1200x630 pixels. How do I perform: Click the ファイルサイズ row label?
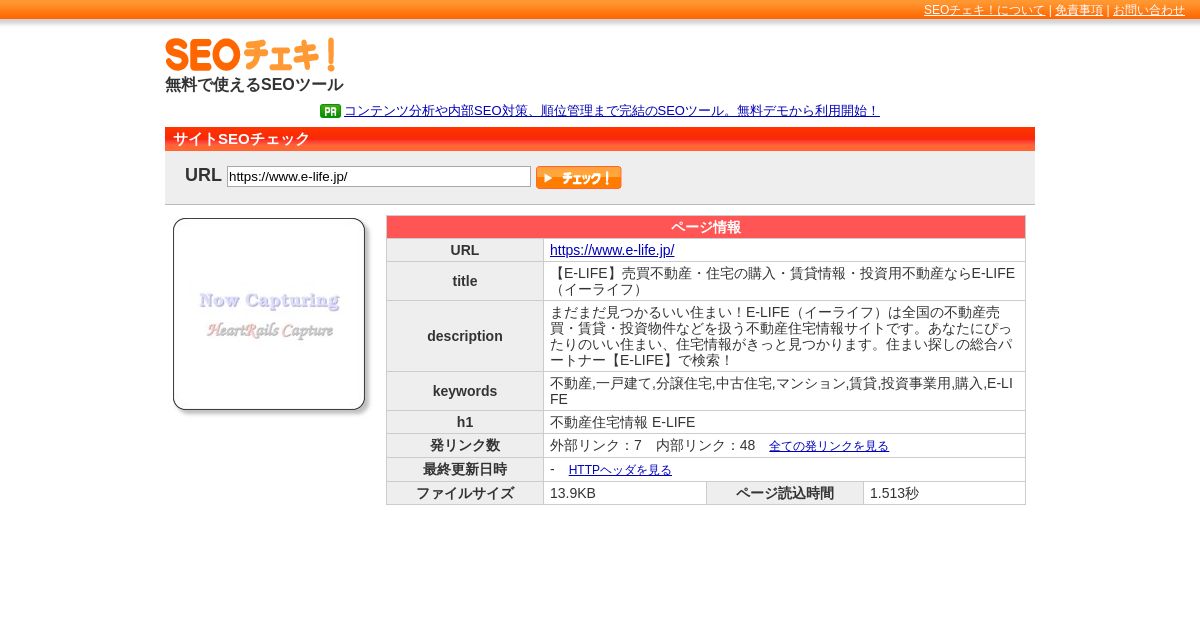click(x=465, y=493)
